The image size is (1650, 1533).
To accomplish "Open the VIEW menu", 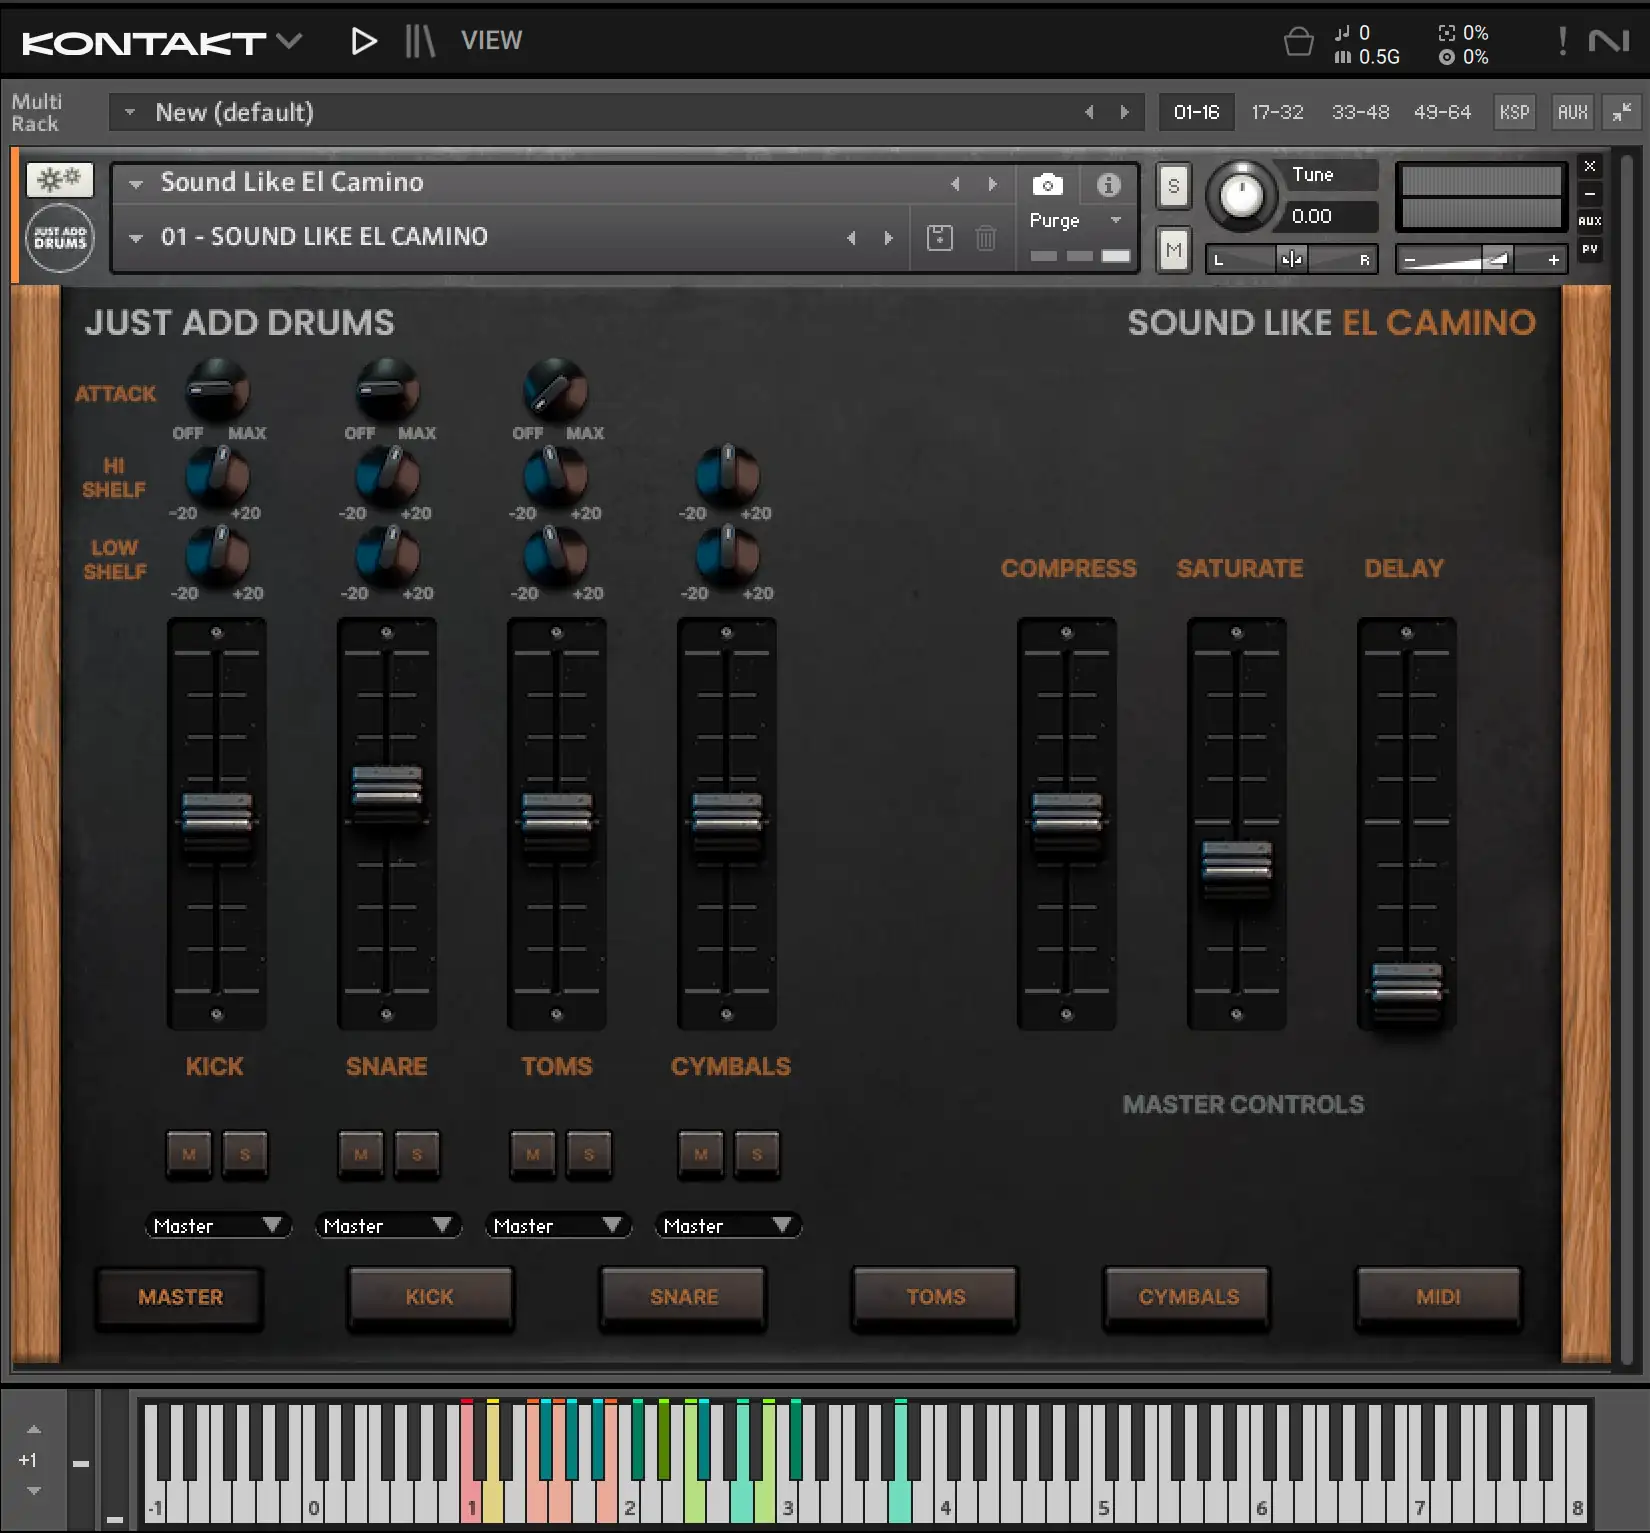I will tap(491, 41).
